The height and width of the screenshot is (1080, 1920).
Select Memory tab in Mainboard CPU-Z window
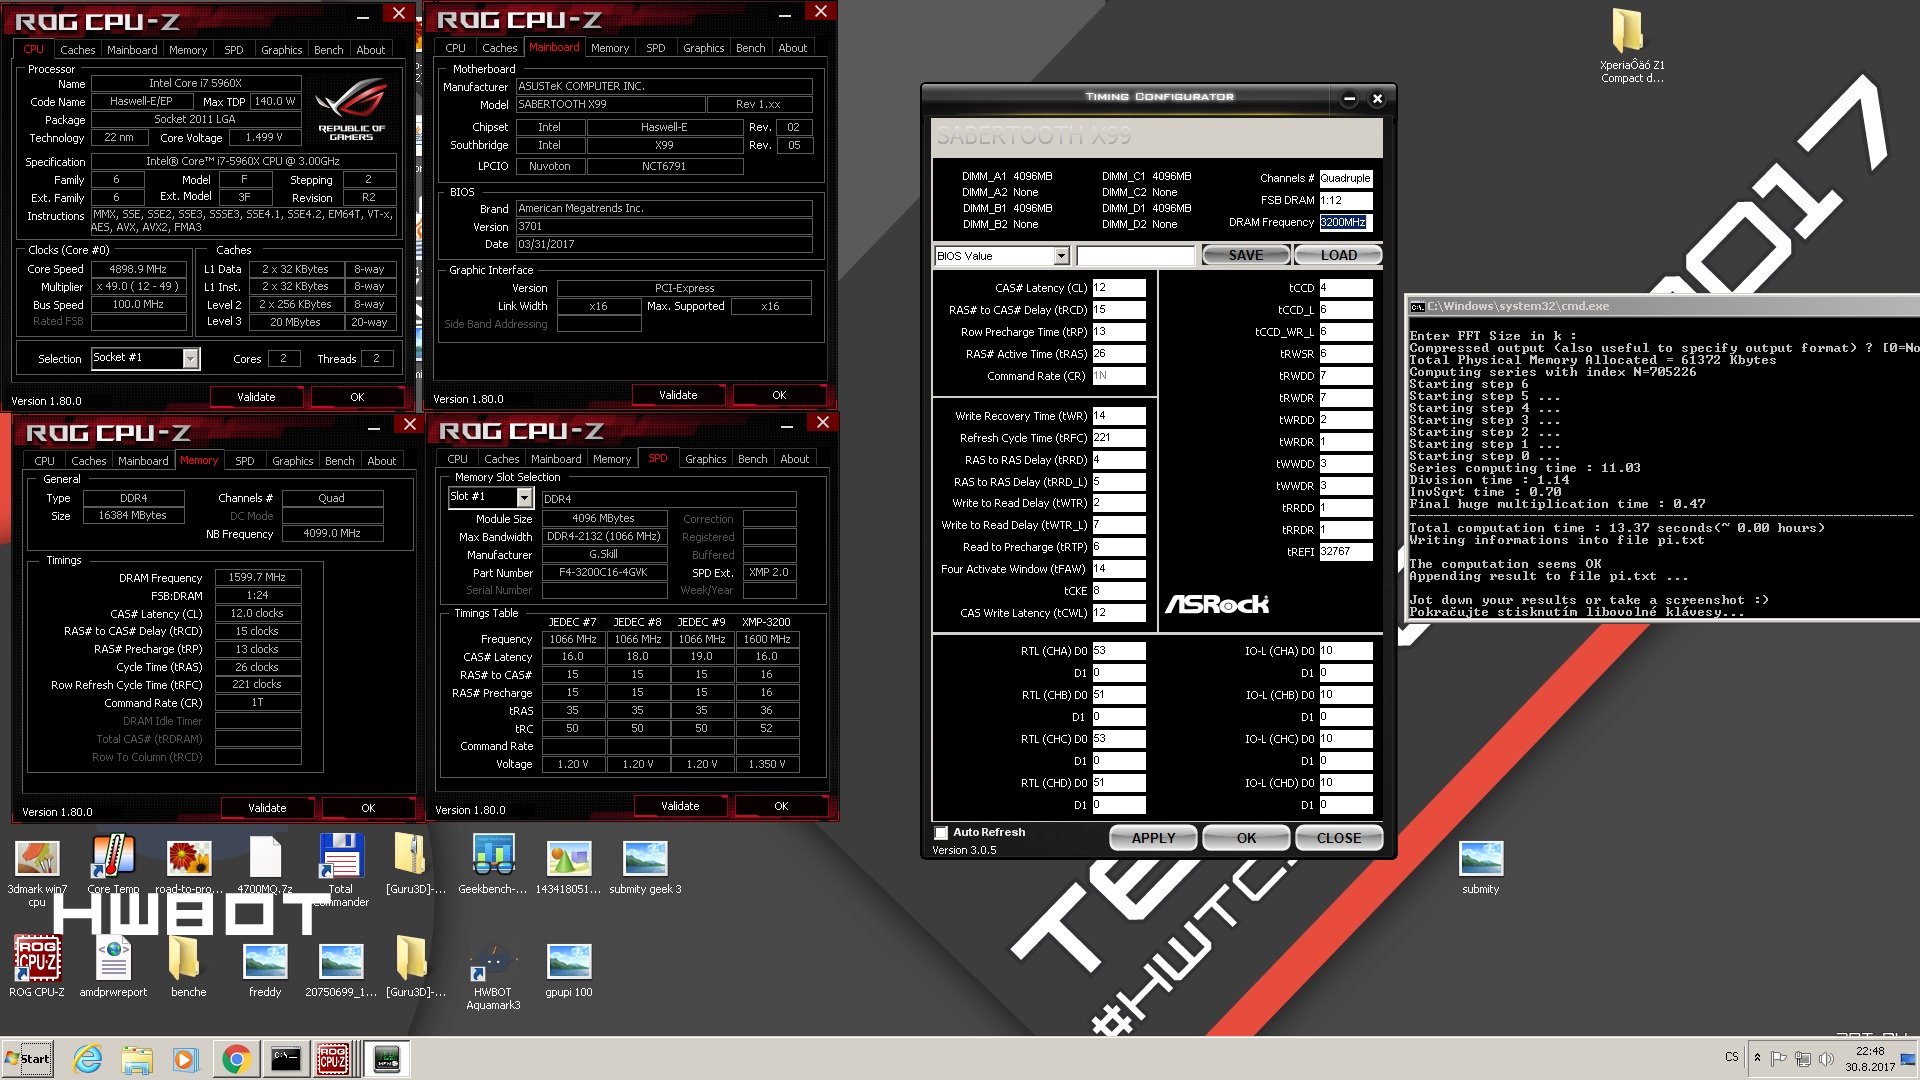point(610,48)
